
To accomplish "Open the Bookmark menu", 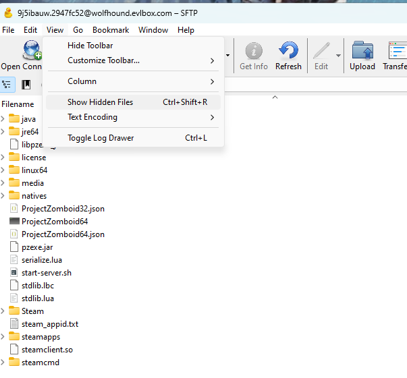I will pos(111,30).
